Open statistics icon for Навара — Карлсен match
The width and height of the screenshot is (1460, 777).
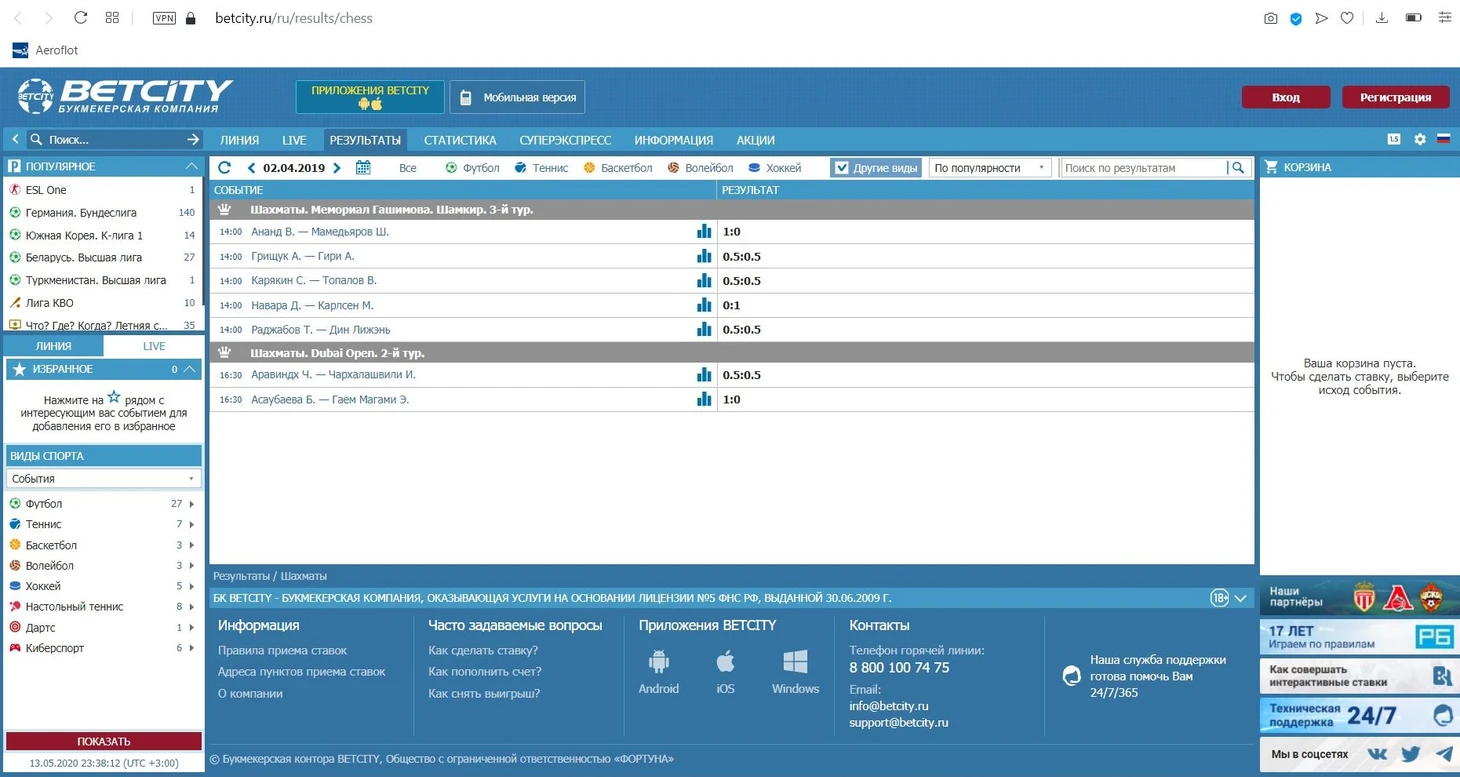pyautogui.click(x=704, y=305)
